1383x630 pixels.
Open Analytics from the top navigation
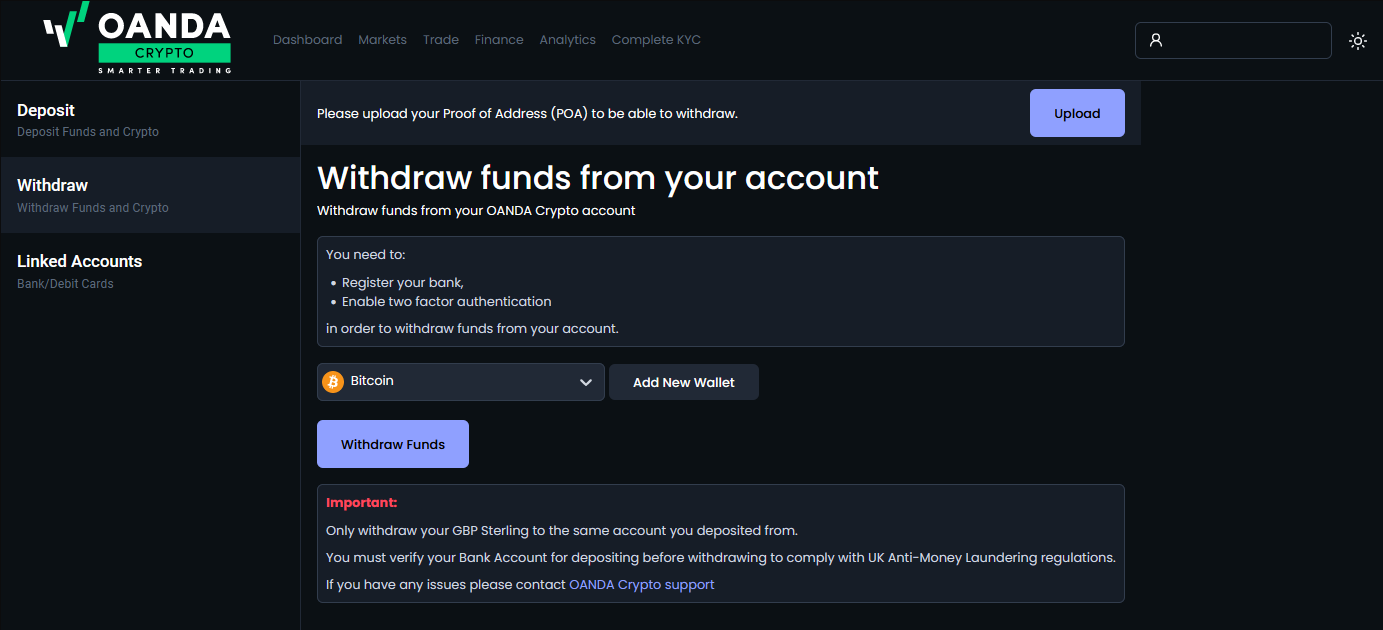tap(567, 40)
